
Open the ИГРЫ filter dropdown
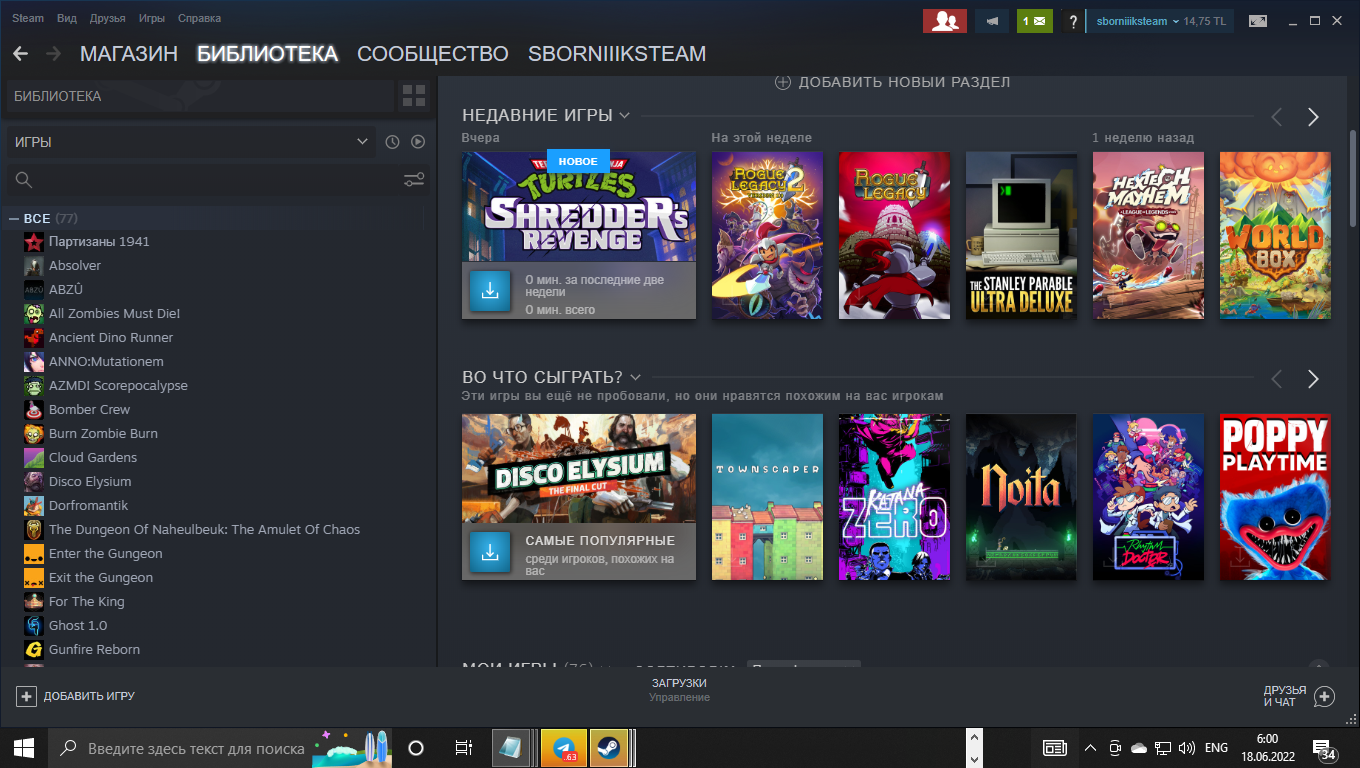coord(190,142)
